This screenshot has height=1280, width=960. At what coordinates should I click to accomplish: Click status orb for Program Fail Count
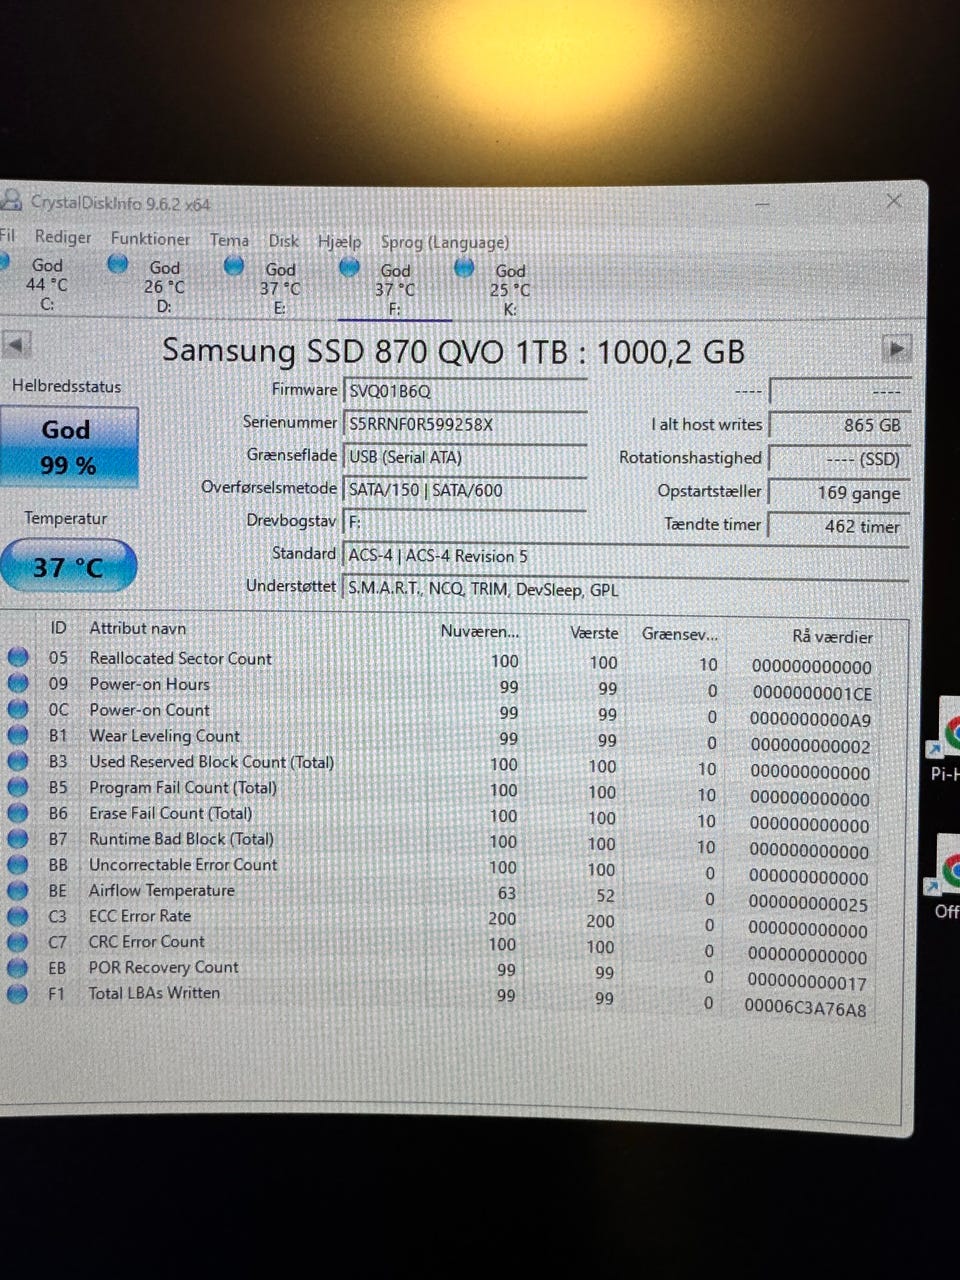pyautogui.click(x=18, y=787)
